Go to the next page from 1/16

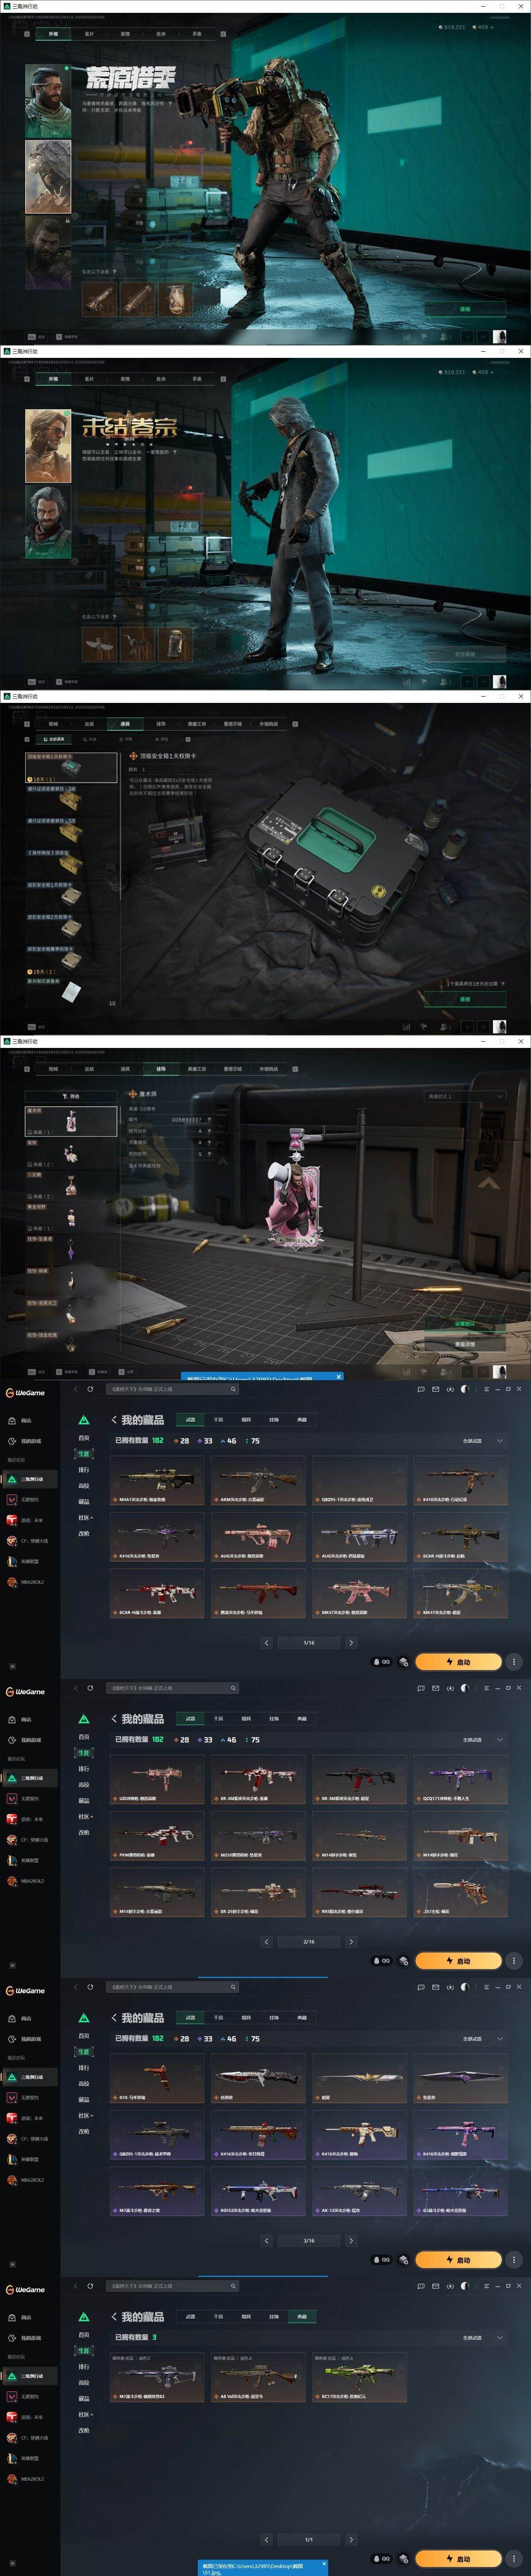coord(351,1643)
